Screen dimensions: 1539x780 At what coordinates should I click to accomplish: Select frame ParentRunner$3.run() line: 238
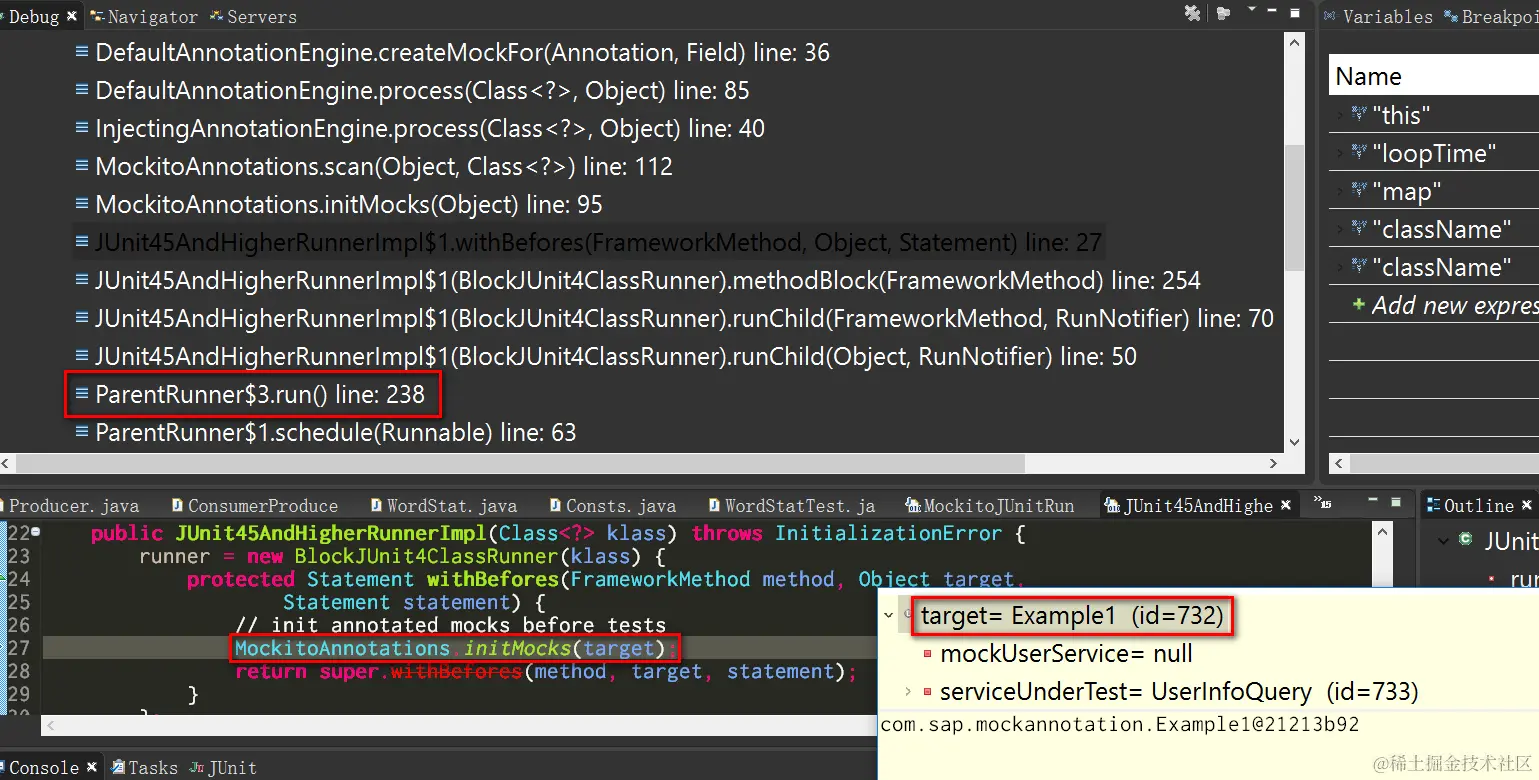click(x=260, y=395)
